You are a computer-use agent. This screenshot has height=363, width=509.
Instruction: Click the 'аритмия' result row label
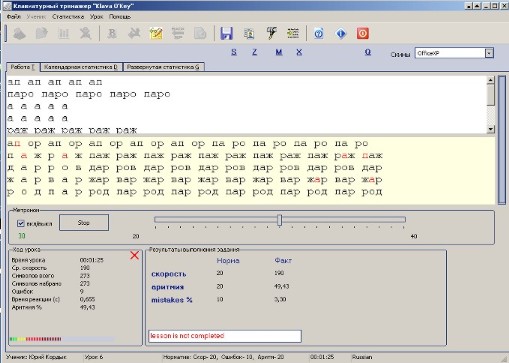[x=167, y=287]
